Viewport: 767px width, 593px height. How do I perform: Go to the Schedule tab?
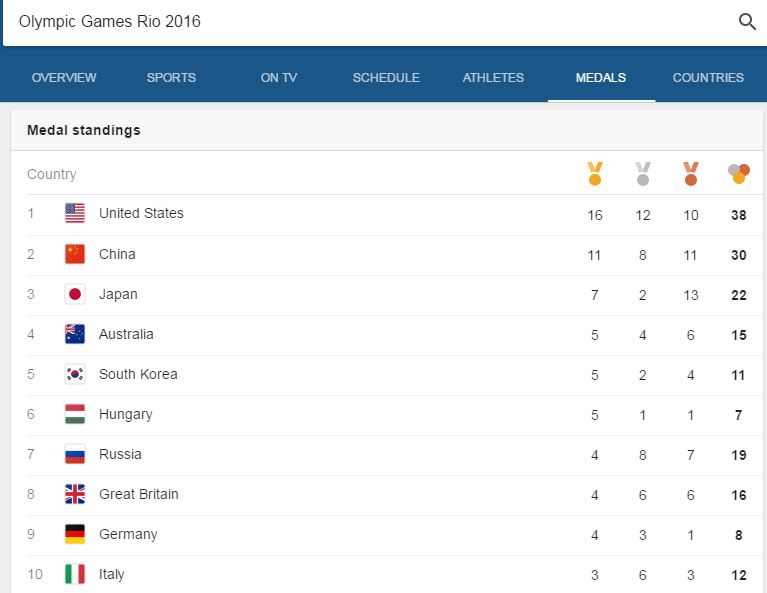pyautogui.click(x=386, y=77)
